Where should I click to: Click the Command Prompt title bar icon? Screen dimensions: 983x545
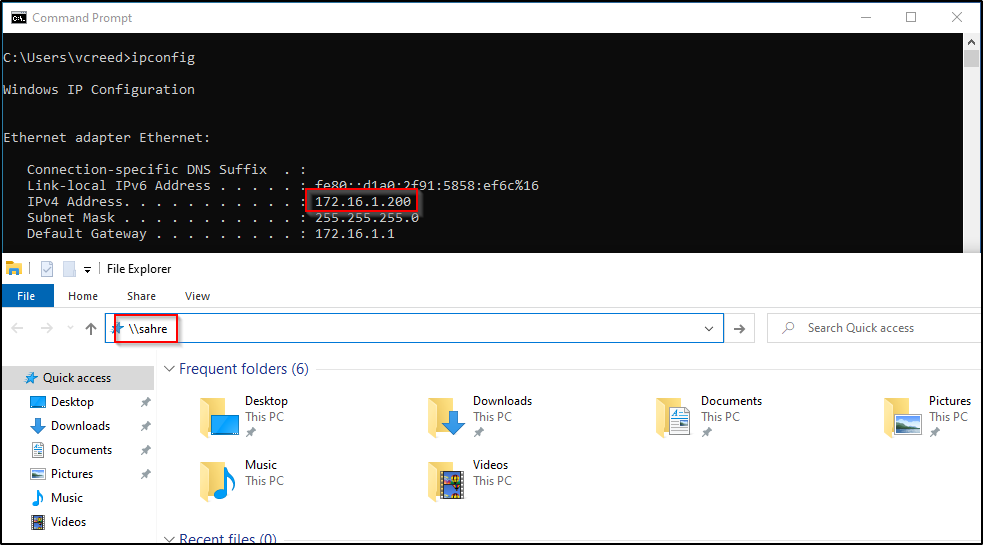coord(19,18)
